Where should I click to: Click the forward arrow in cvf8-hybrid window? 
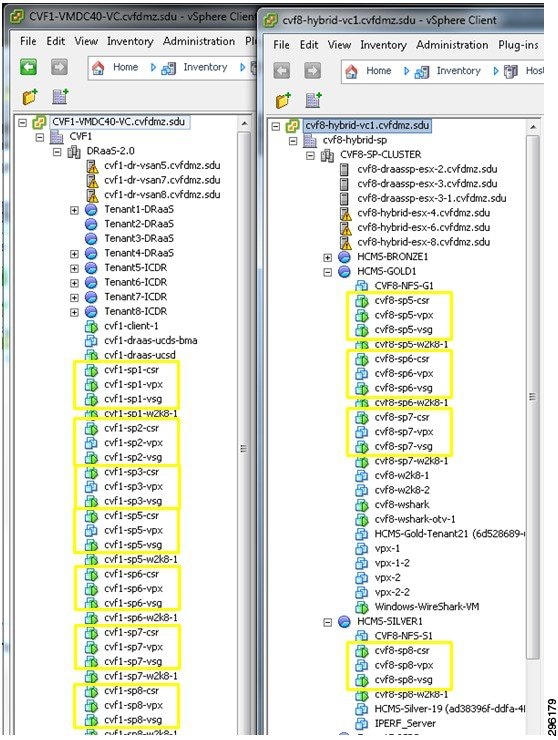pos(312,71)
